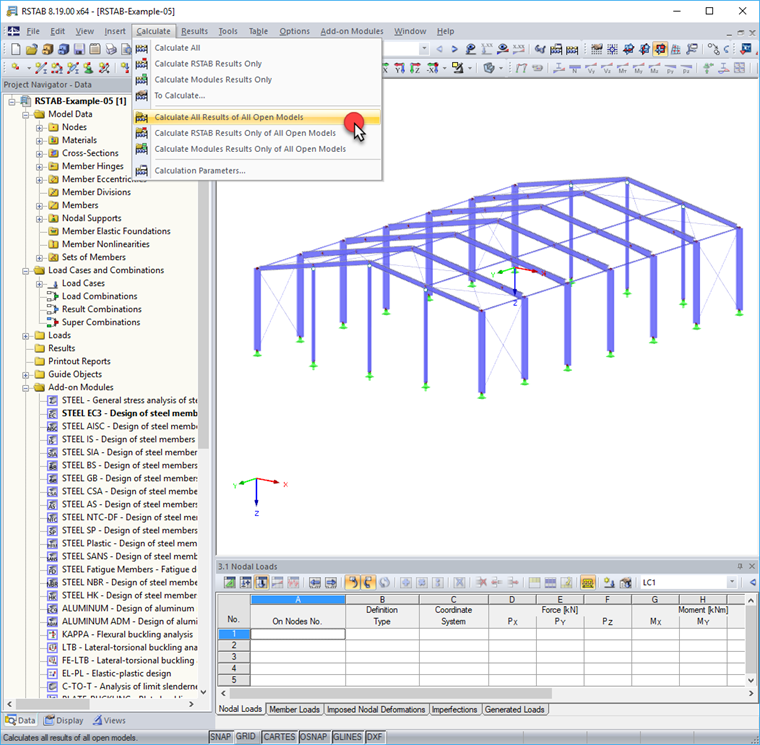Switch to the Generated Loads tab
The height and width of the screenshot is (745, 760).
click(x=515, y=710)
